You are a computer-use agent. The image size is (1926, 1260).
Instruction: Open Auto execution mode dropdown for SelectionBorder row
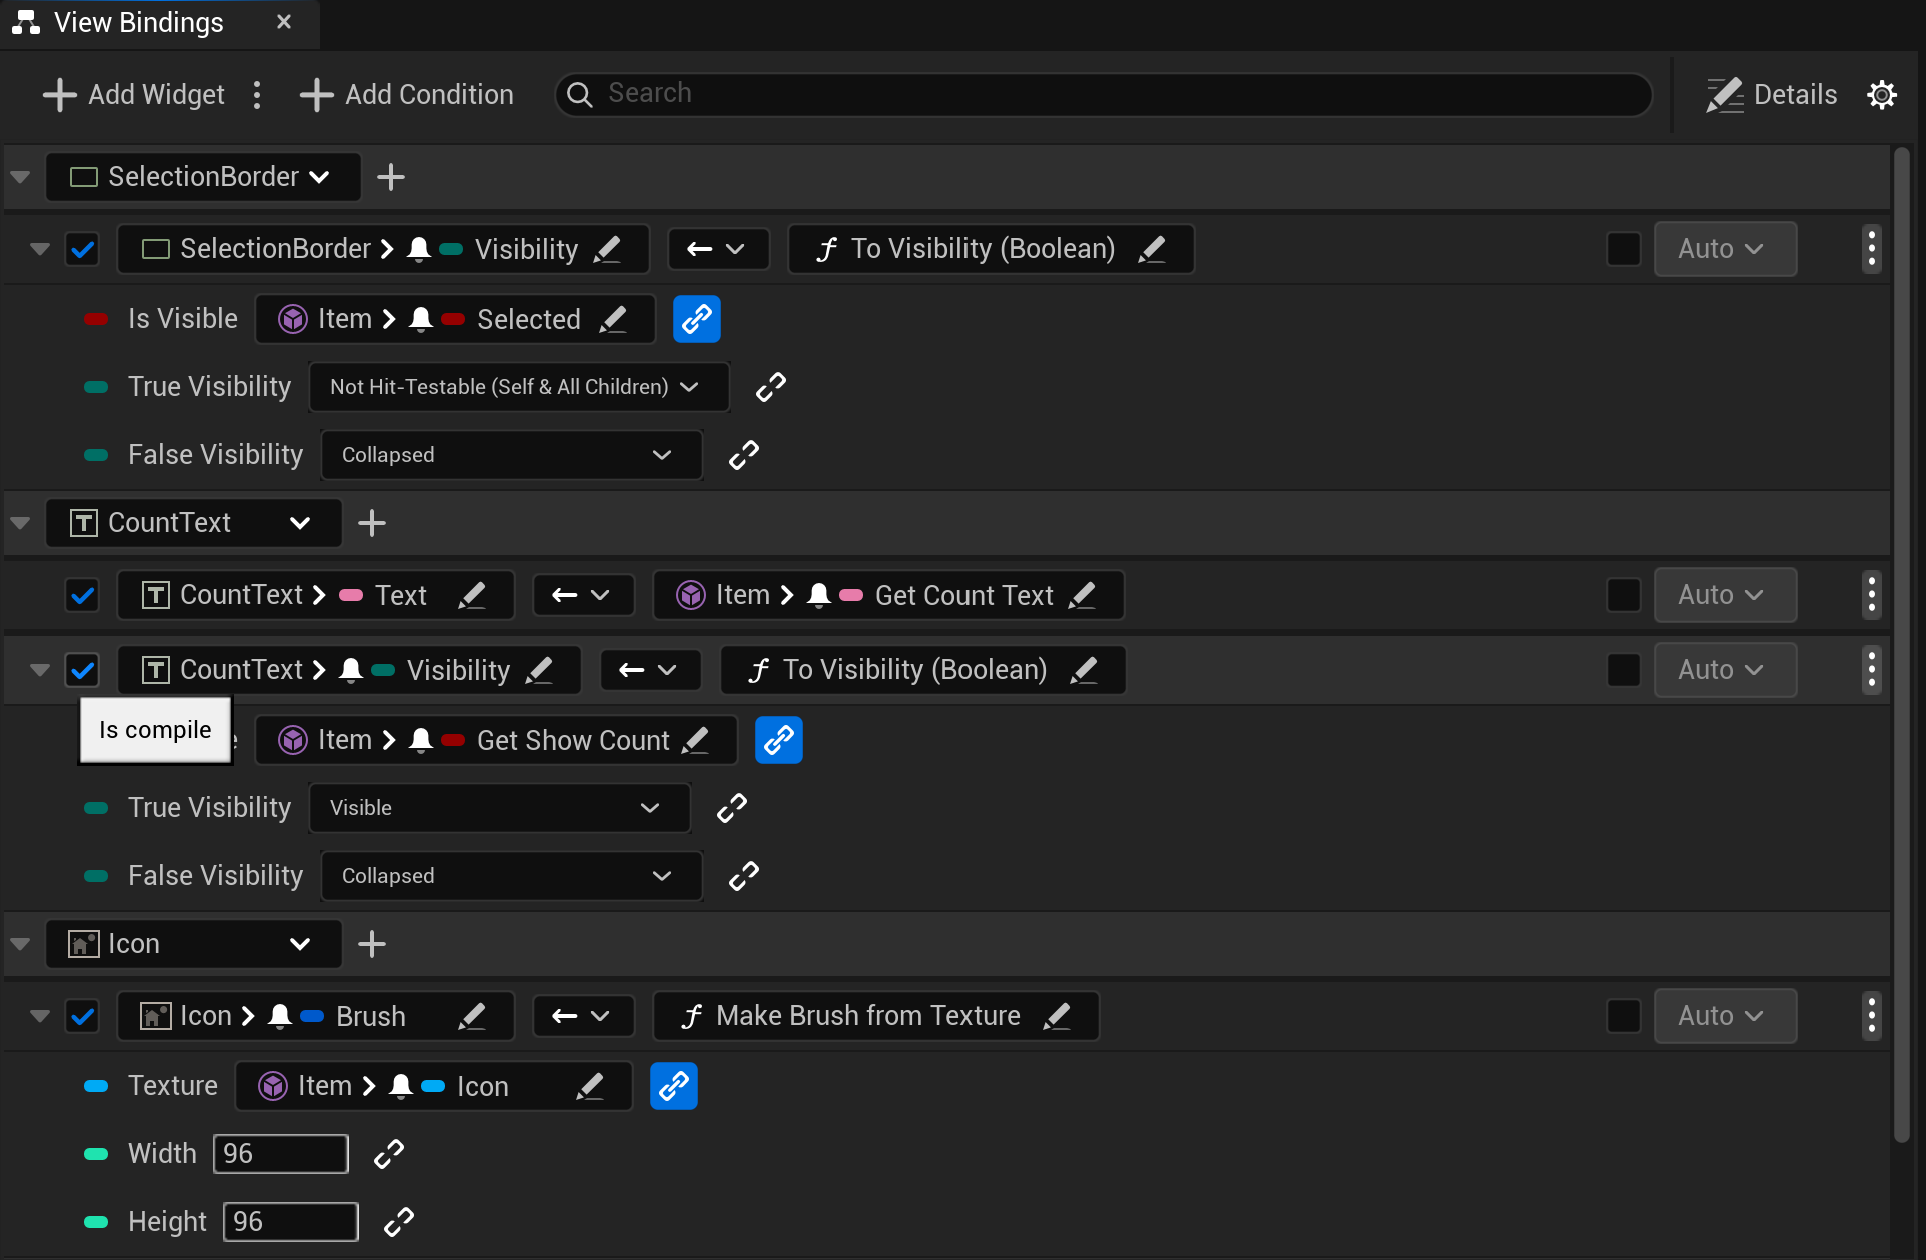coord(1725,249)
